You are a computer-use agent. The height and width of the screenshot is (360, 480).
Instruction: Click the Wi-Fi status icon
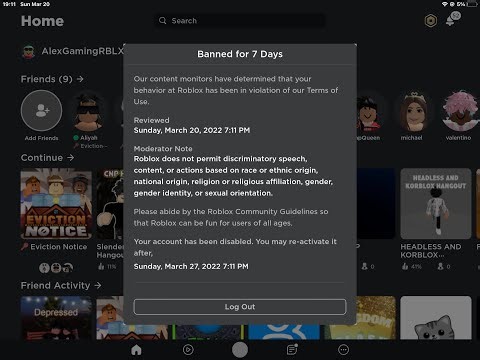pyautogui.click(x=445, y=4)
